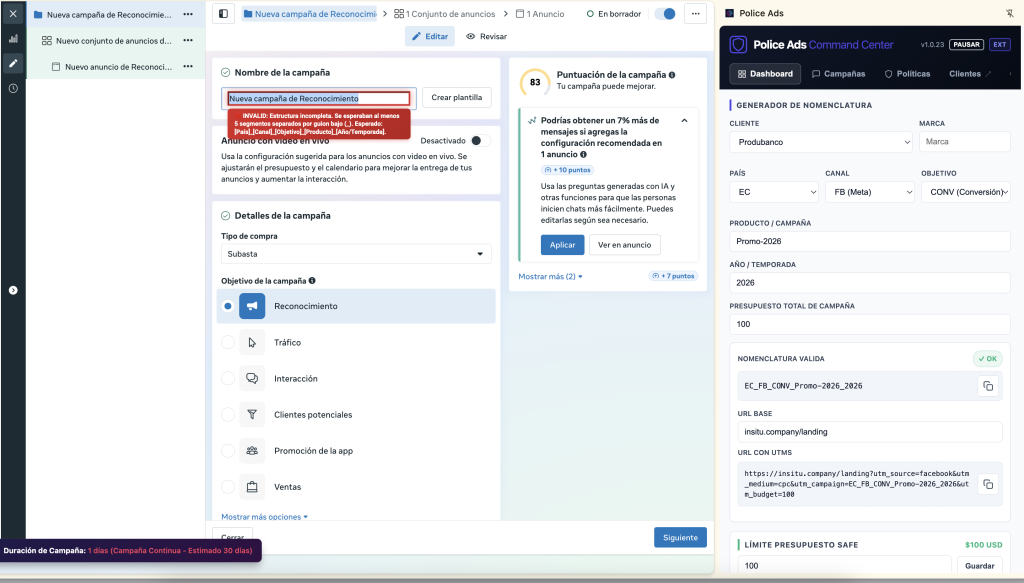
Task: Open the bar chart insights icon in the sidebar
Action: [13, 39]
